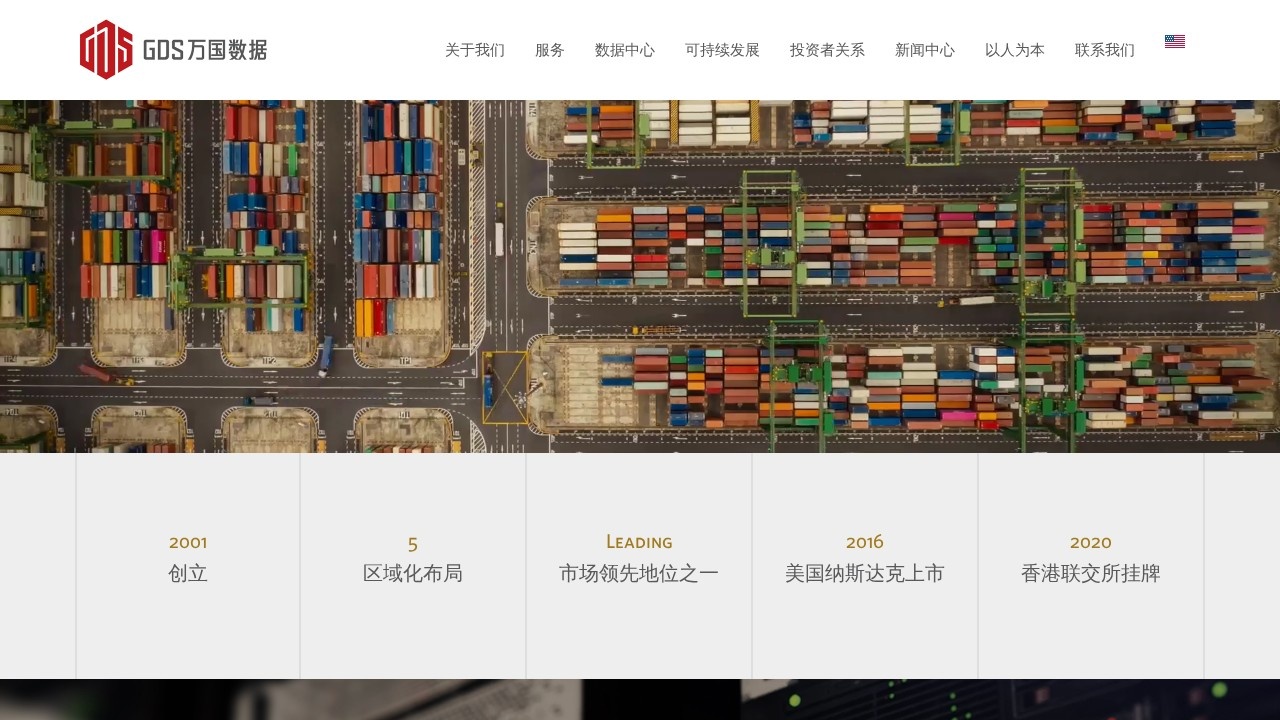Open the 以人为本 navigation link
The height and width of the screenshot is (720, 1280).
1013,50
